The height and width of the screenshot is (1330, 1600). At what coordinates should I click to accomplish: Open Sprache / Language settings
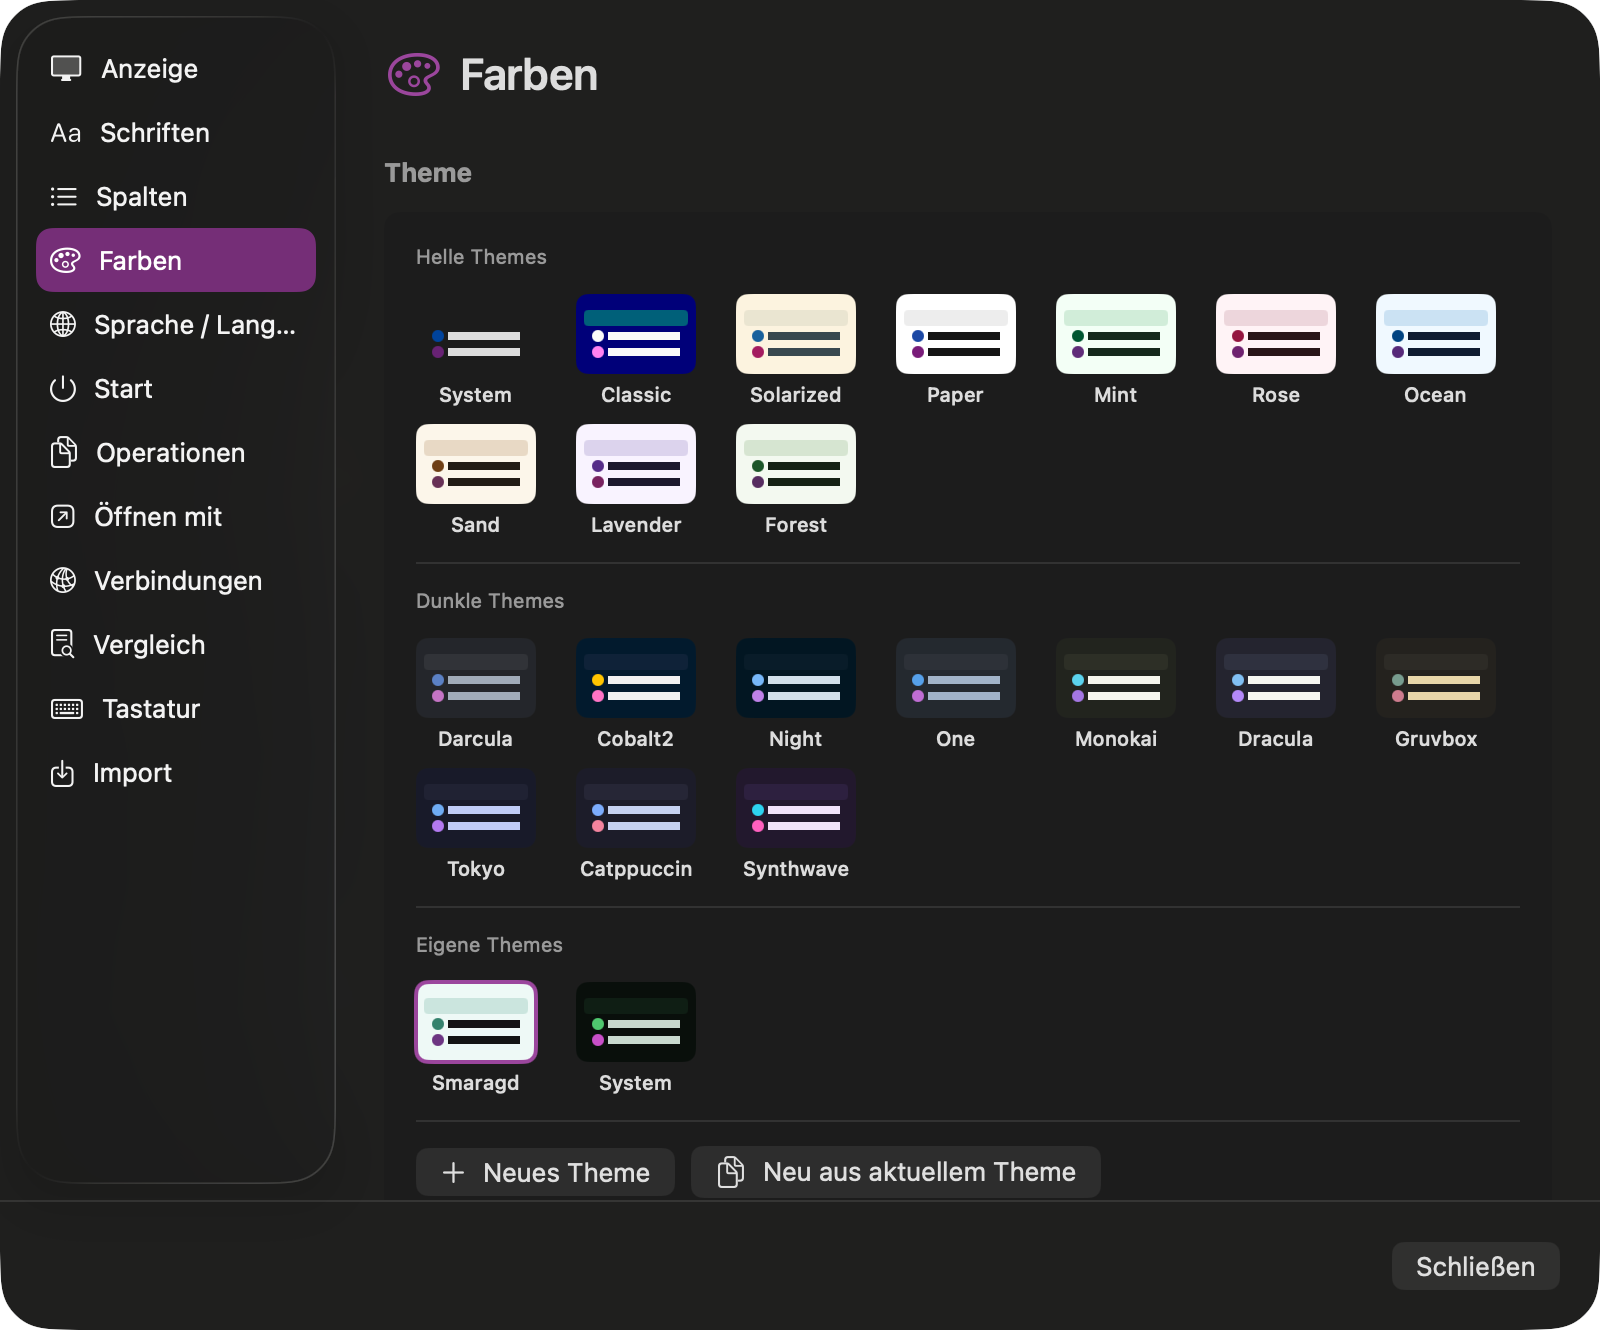click(x=193, y=324)
